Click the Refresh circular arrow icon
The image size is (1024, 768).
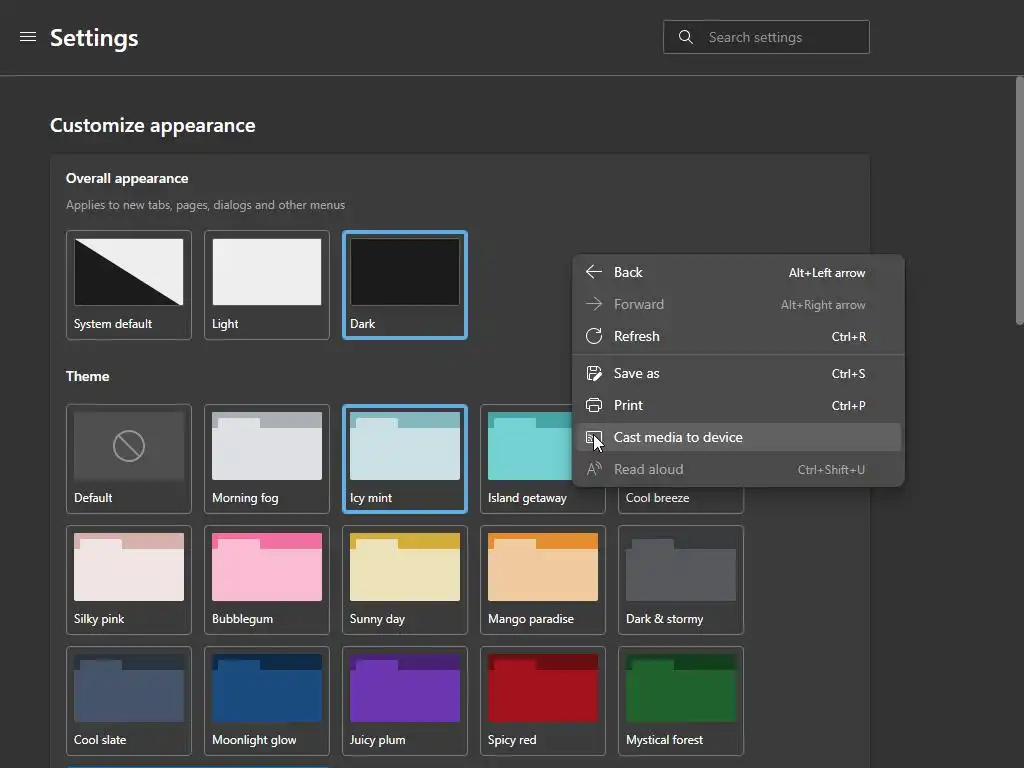tap(594, 336)
